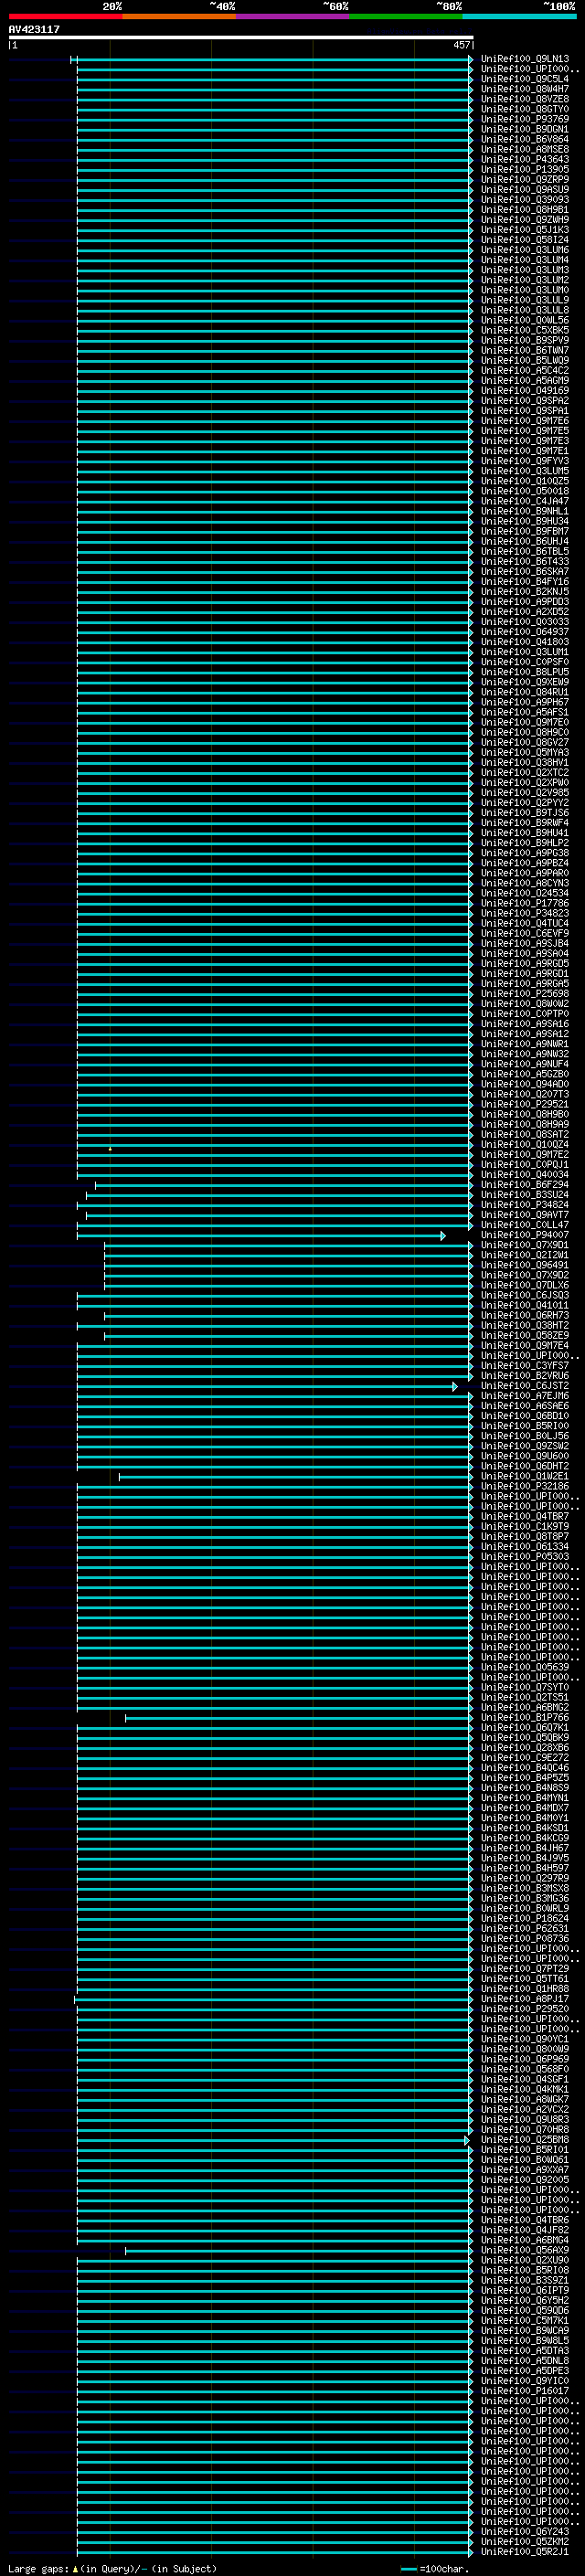Click the white query sequence ruler bar
This screenshot has height=2576, width=585.
(241, 37)
